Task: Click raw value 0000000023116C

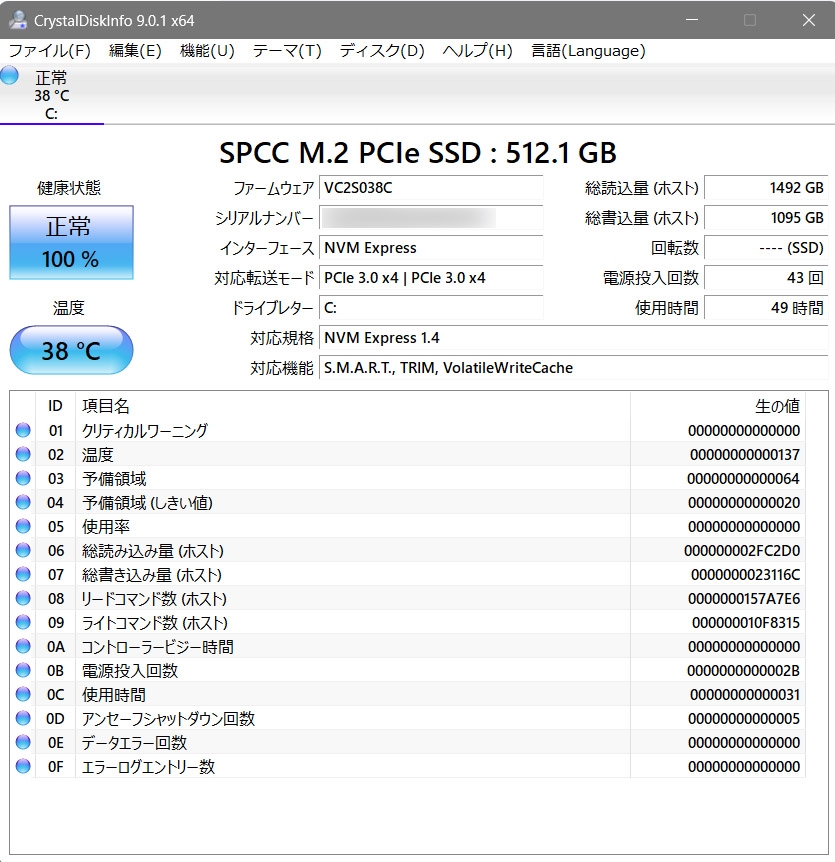Action: (745, 574)
